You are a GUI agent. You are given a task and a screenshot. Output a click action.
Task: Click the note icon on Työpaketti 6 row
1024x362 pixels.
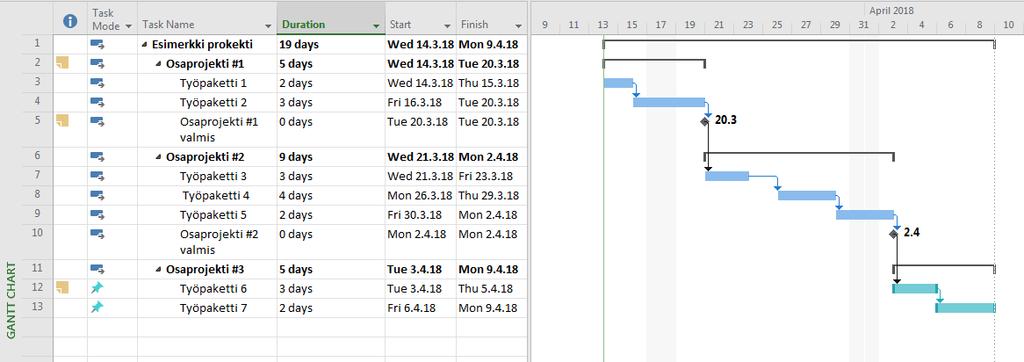pyautogui.click(x=62, y=288)
